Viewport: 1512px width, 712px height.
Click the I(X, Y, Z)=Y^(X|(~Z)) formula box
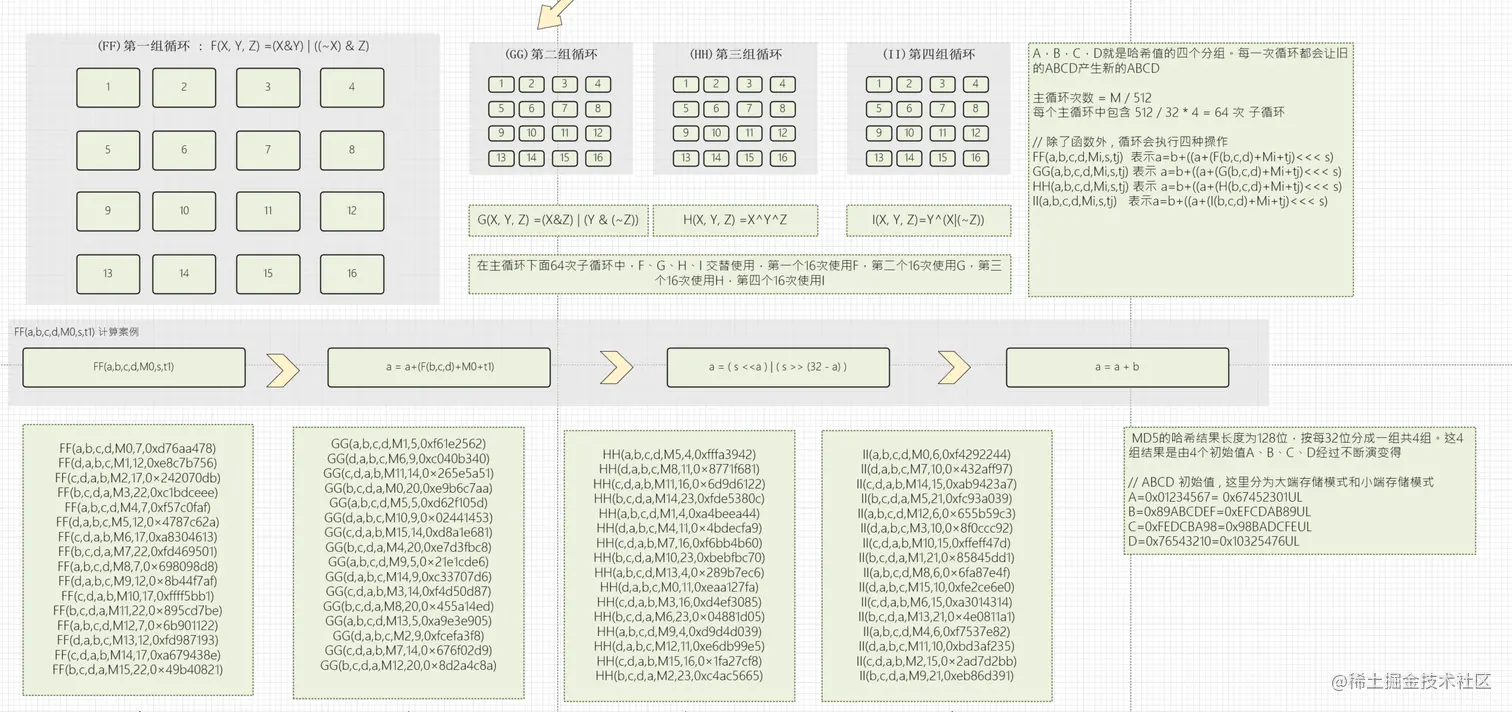pyautogui.click(x=928, y=220)
